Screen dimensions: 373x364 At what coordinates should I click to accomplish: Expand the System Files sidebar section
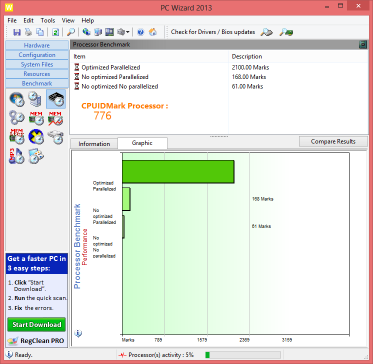(x=37, y=64)
